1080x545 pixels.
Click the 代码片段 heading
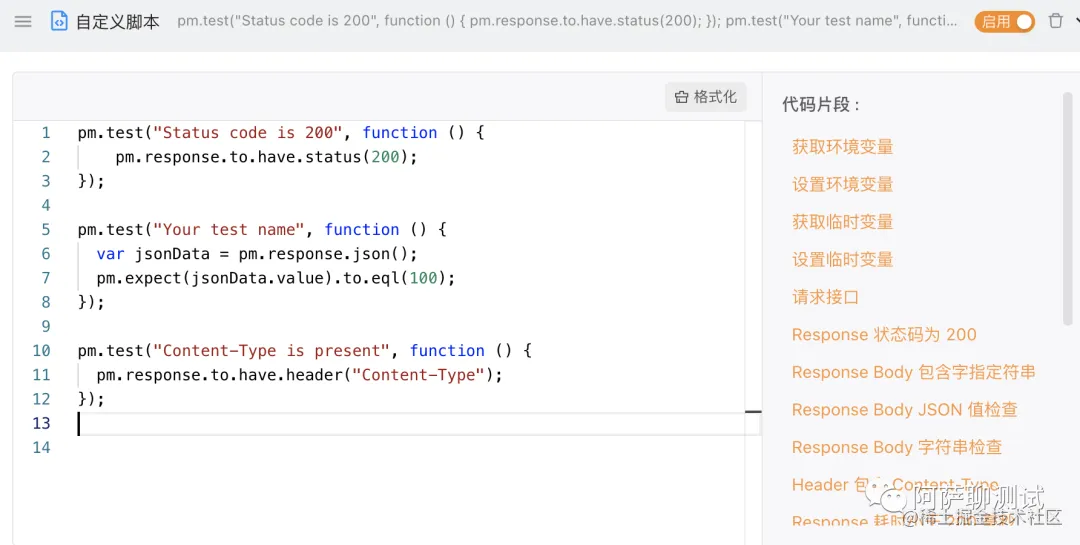pos(821,105)
